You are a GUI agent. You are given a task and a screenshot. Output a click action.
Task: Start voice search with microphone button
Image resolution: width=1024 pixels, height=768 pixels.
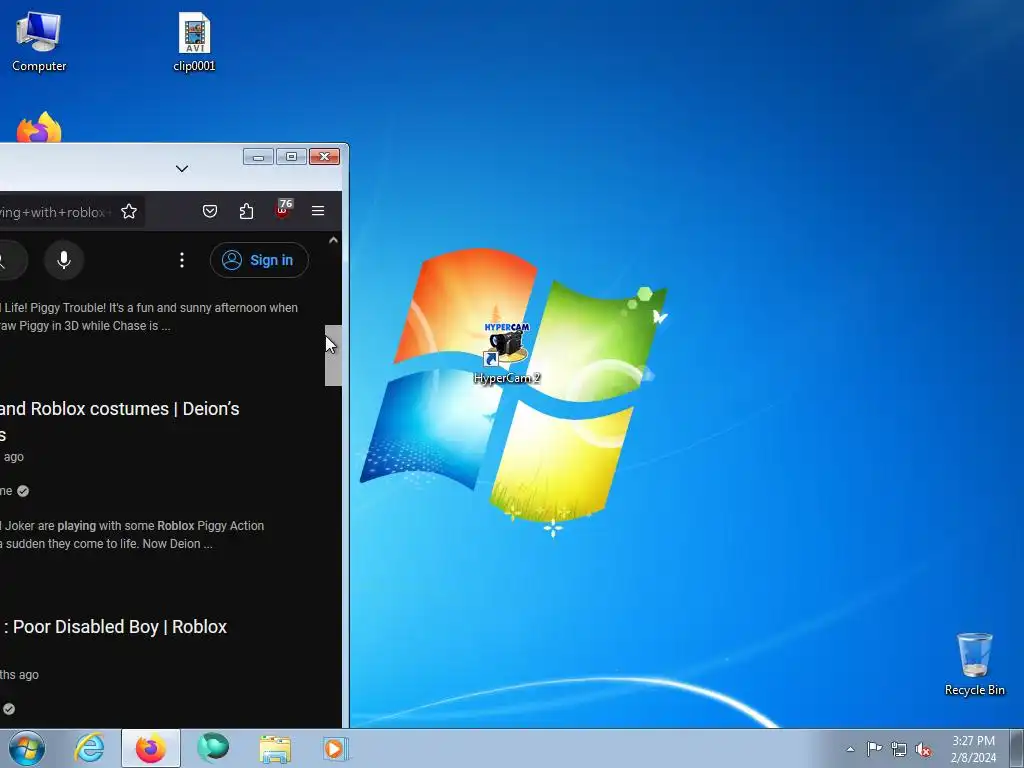pyautogui.click(x=63, y=260)
